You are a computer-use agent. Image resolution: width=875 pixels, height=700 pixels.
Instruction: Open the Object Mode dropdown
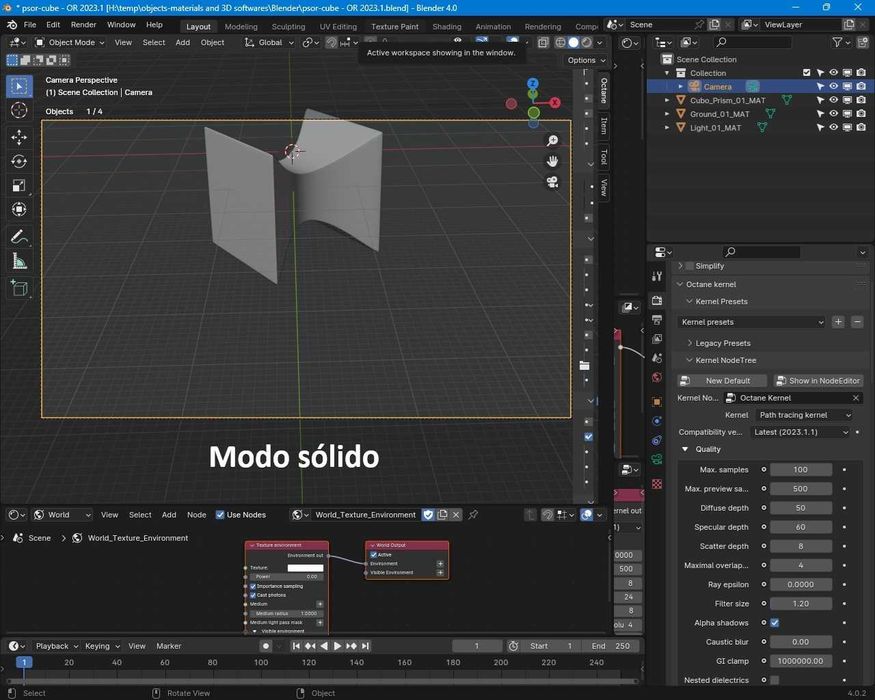tap(70, 42)
